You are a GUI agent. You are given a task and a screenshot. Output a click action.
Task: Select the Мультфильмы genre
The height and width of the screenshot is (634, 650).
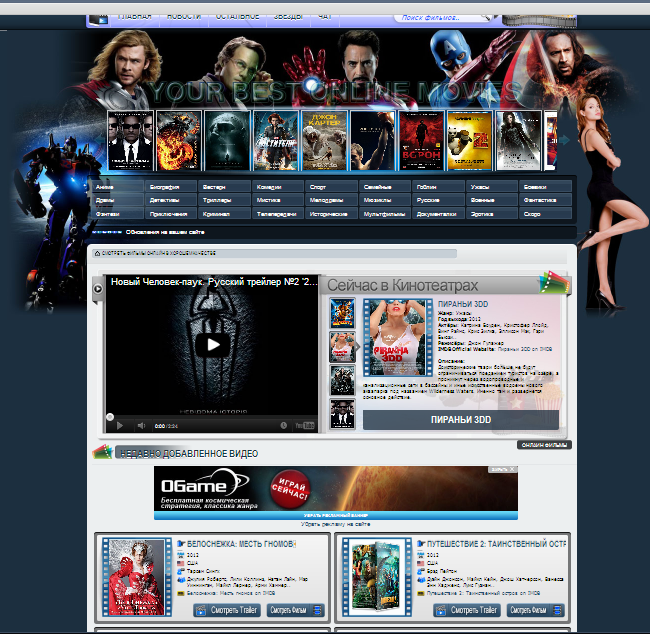pos(385,214)
